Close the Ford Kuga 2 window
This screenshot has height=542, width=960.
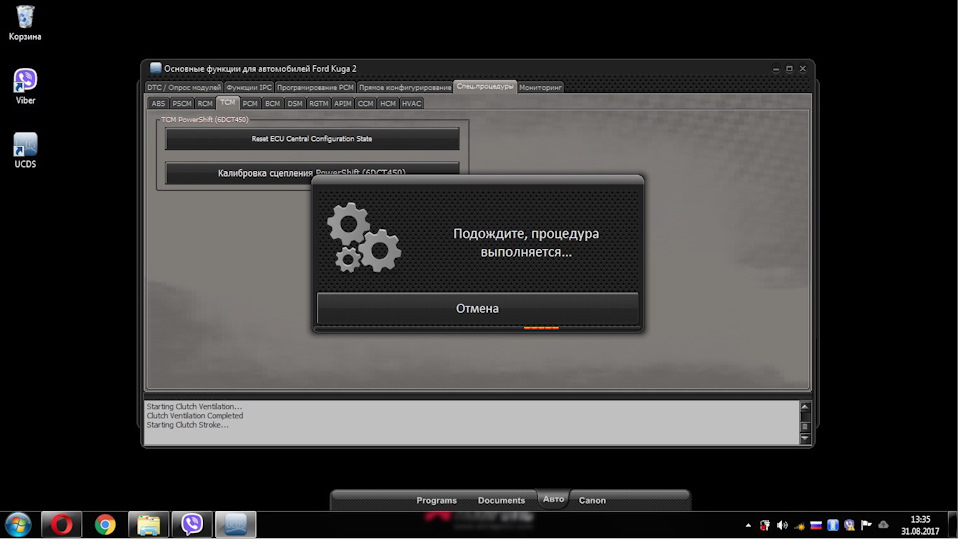[x=803, y=69]
